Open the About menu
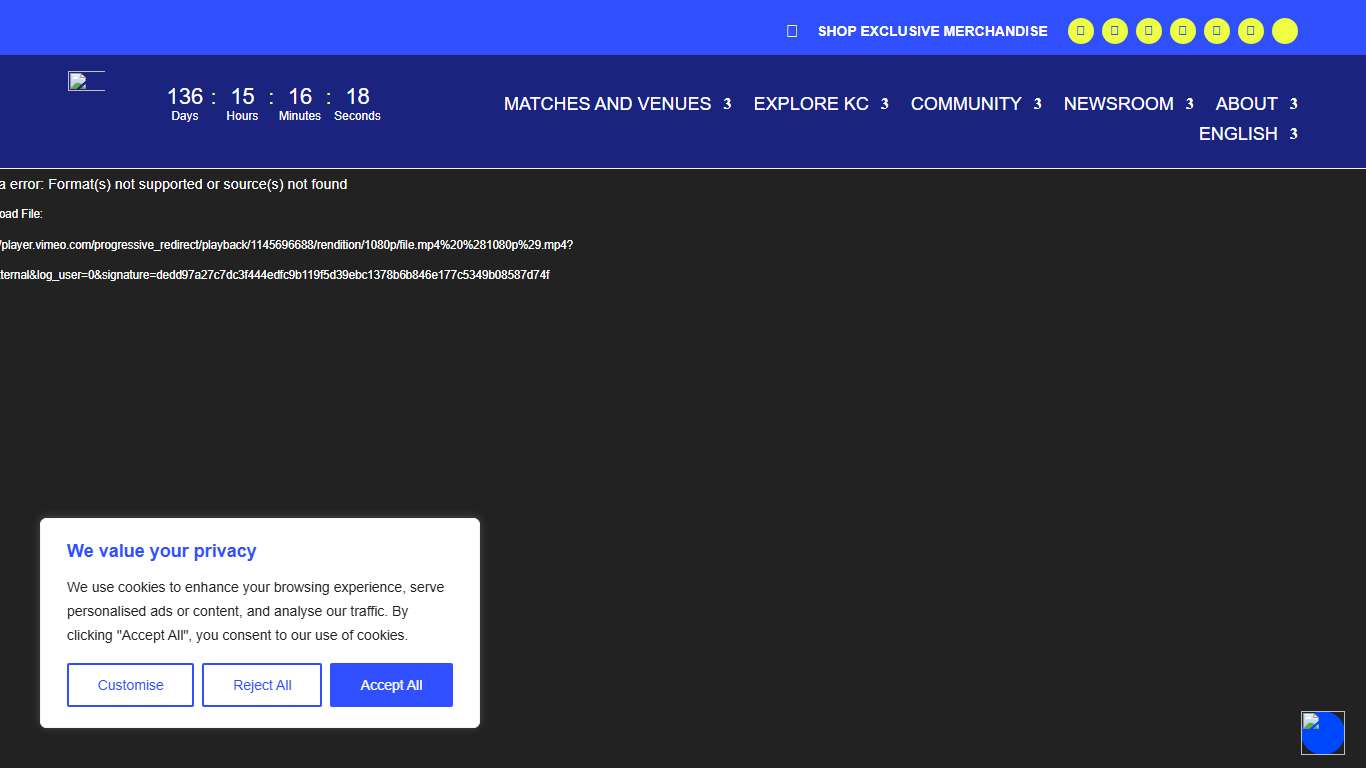Viewport: 1366px width, 768px height. 1246,104
